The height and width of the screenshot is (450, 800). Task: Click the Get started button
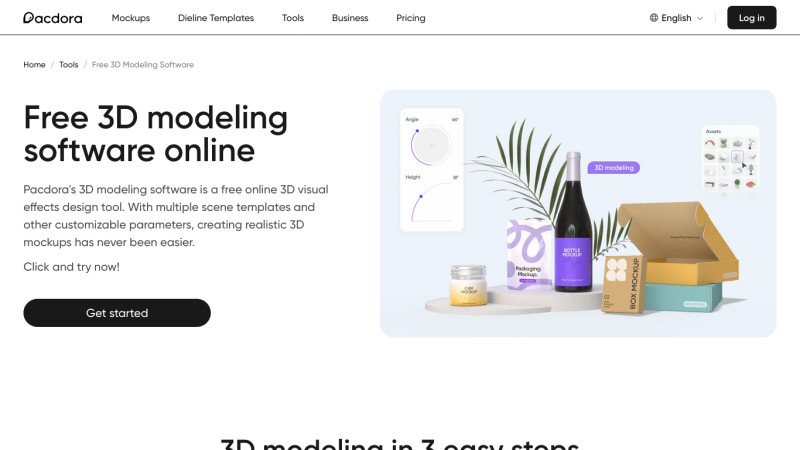click(x=117, y=313)
